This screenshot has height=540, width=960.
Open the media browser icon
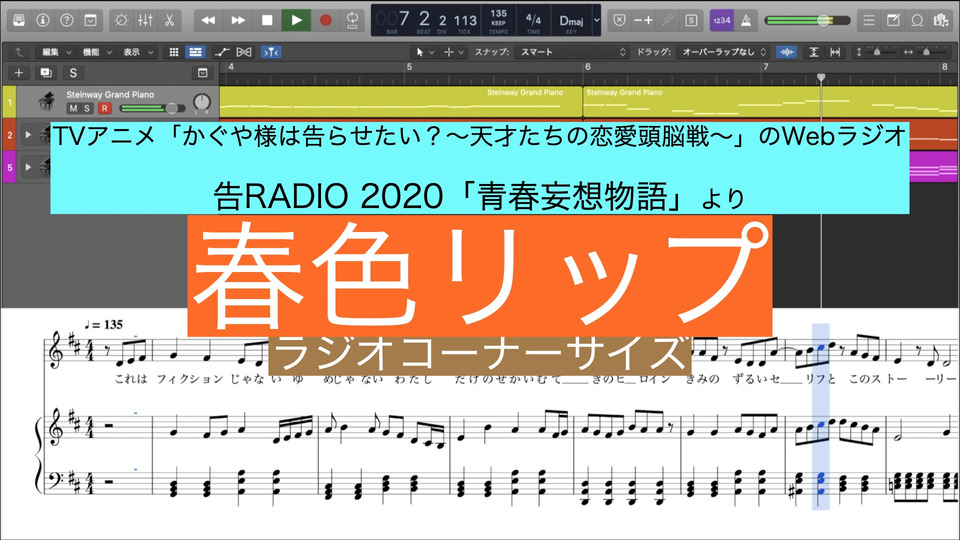coord(942,19)
